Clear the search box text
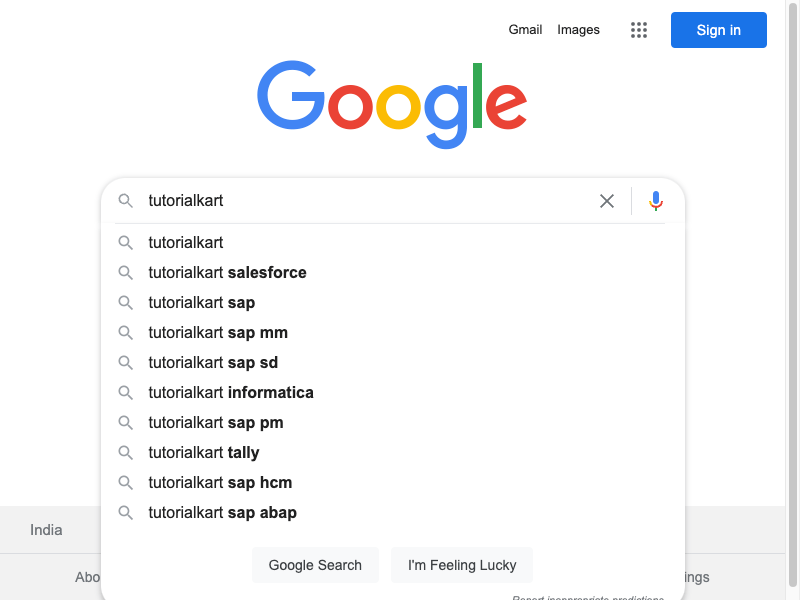The height and width of the screenshot is (600, 800). [607, 201]
